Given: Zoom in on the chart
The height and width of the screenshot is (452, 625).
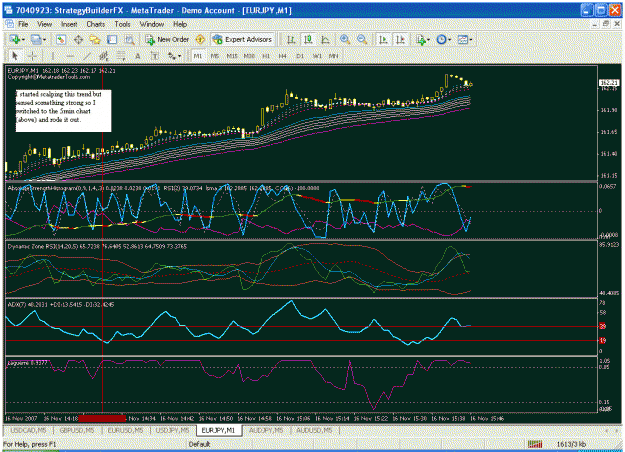Looking at the screenshot, I should tap(345, 39).
